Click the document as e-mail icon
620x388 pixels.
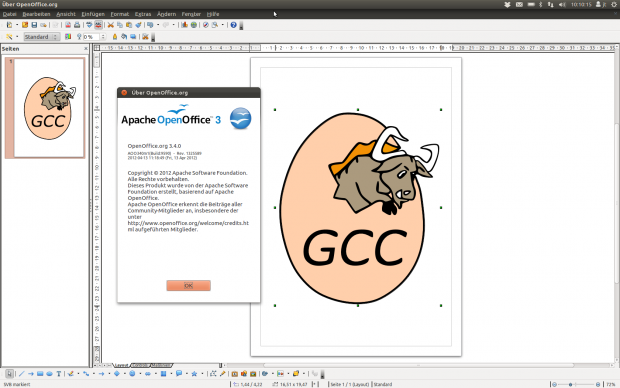pyautogui.click(x=43, y=25)
